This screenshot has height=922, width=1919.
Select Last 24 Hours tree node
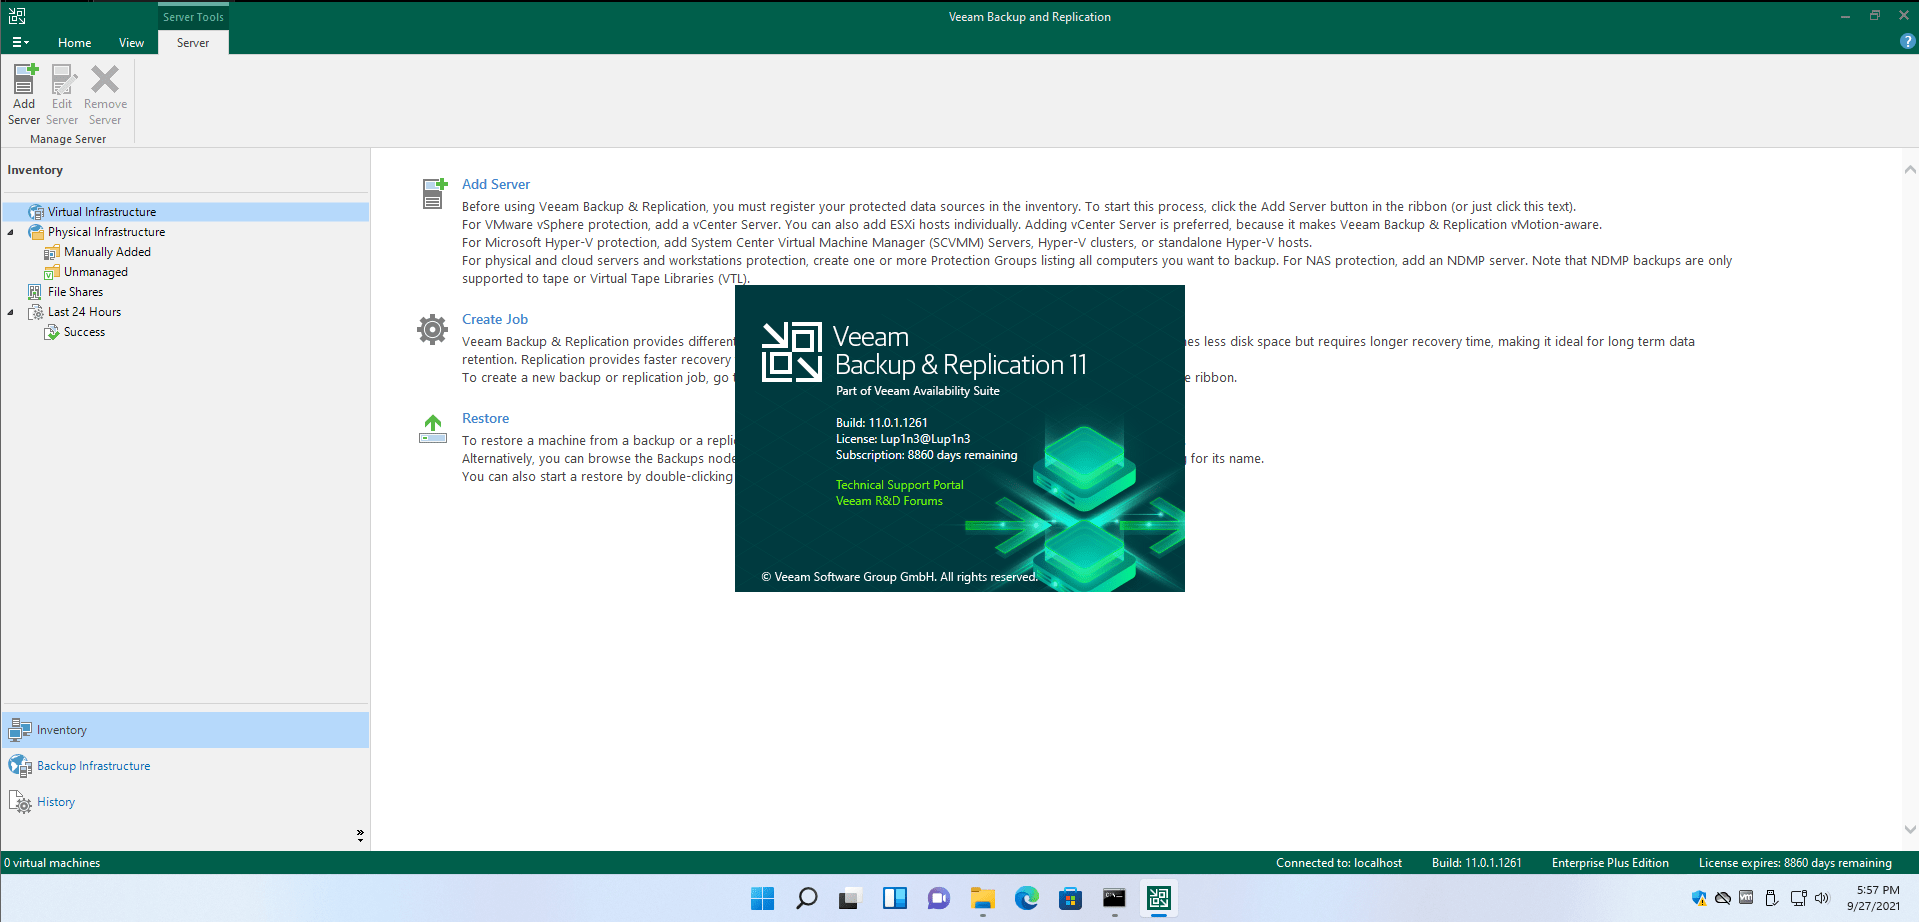pos(84,312)
